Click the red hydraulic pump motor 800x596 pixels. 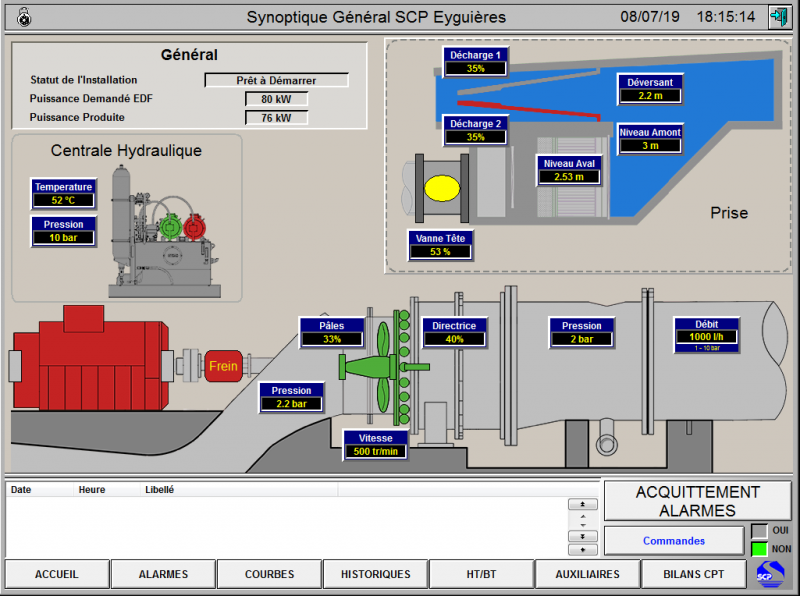(194, 228)
